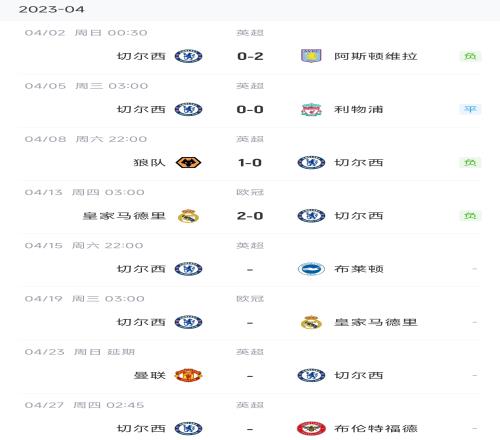
Task: Open the 2-0 Real Madrid vs Chelsea score
Action: point(250,216)
